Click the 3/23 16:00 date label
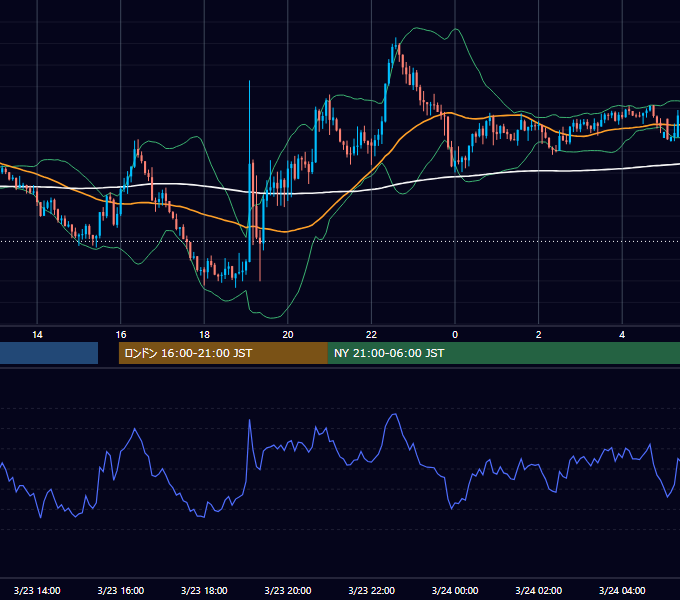680x600 pixels. coord(121,590)
